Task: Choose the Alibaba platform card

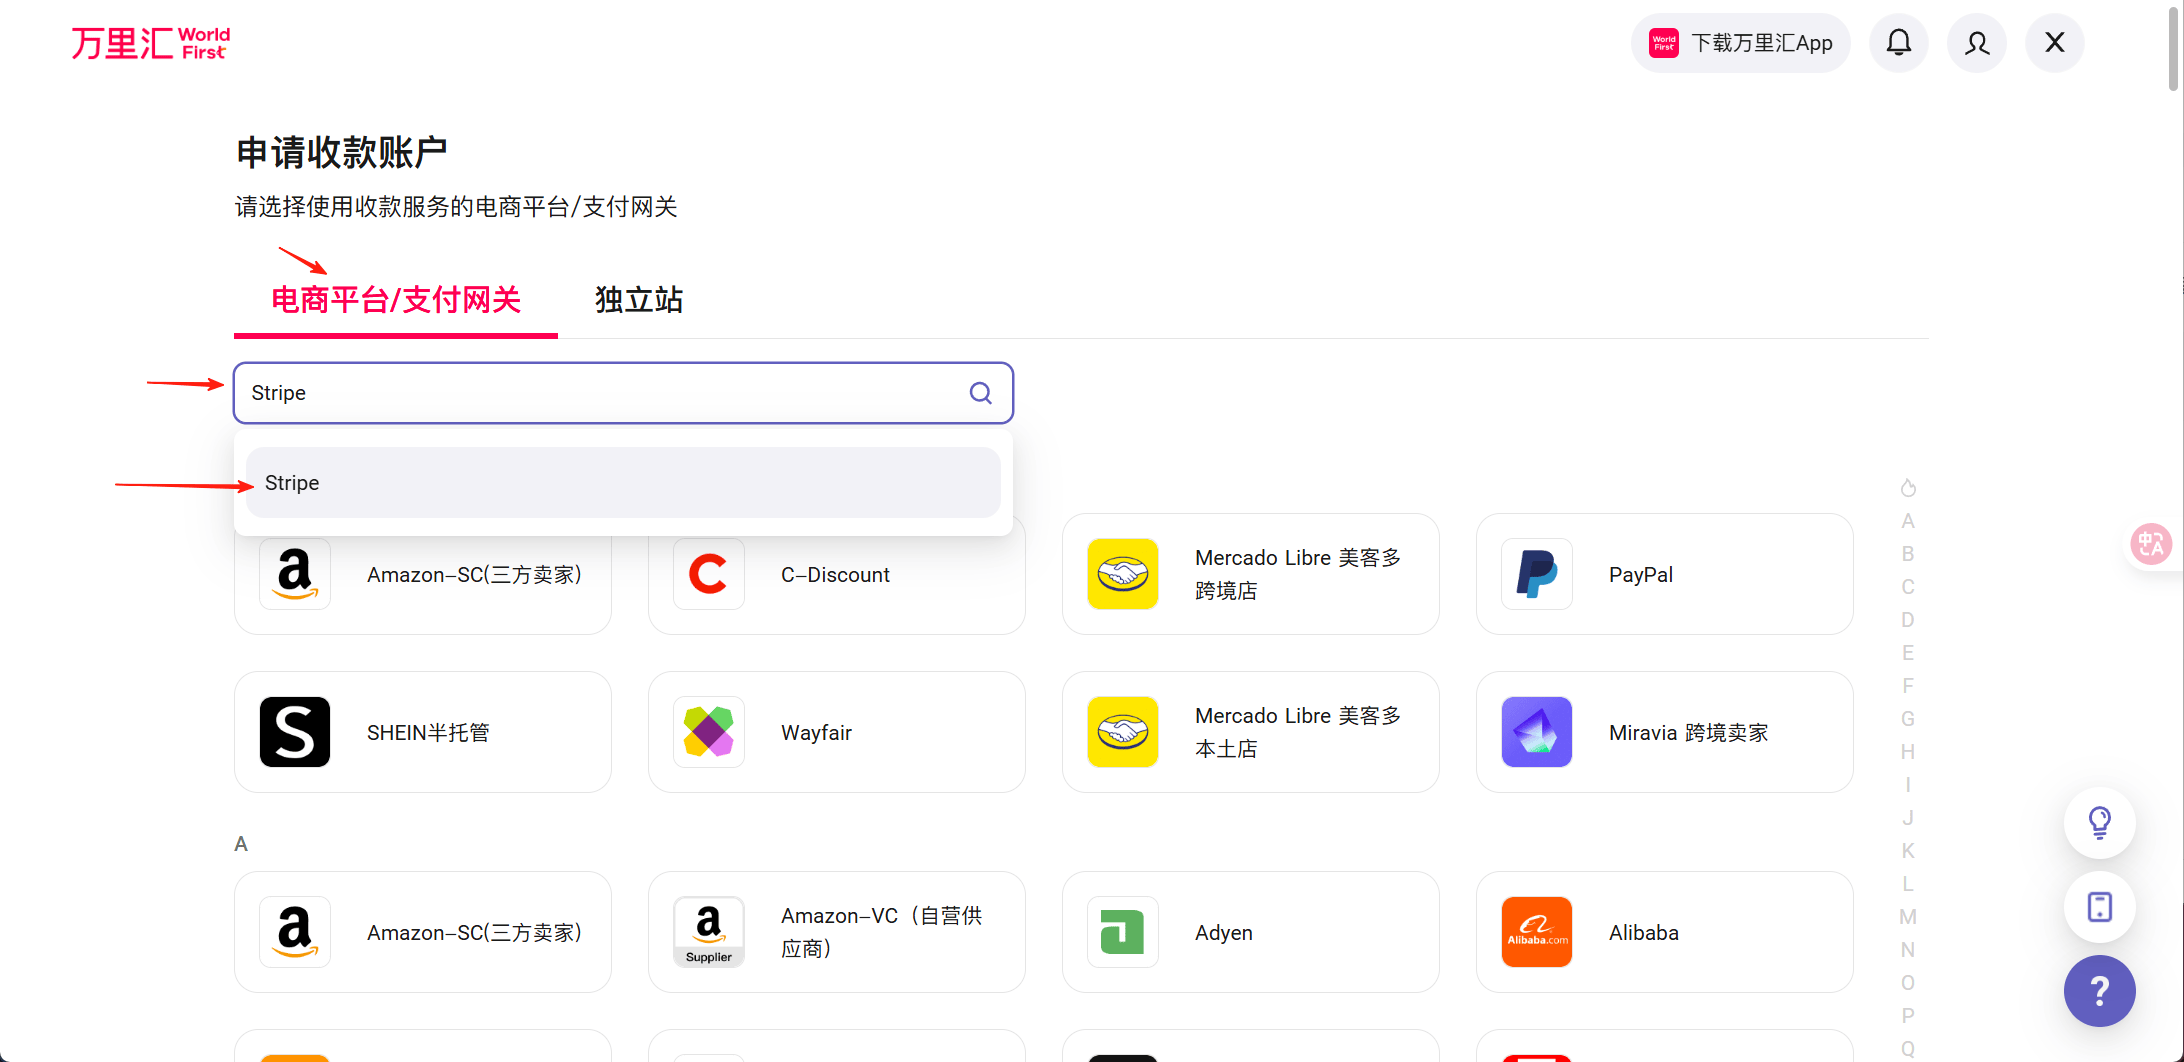Action: (1664, 932)
